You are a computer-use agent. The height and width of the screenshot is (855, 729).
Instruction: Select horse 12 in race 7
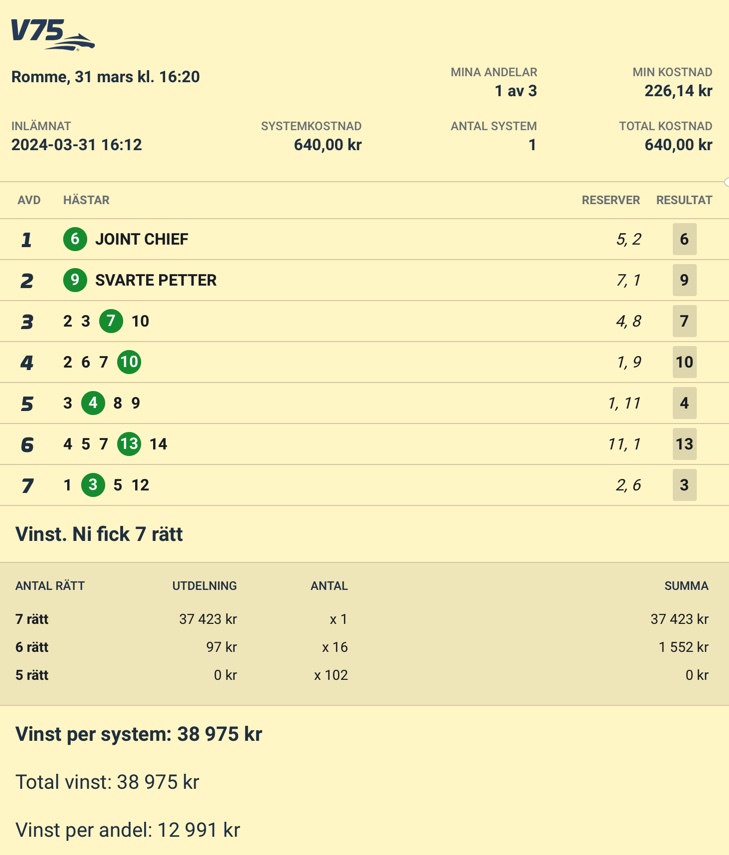(x=140, y=485)
